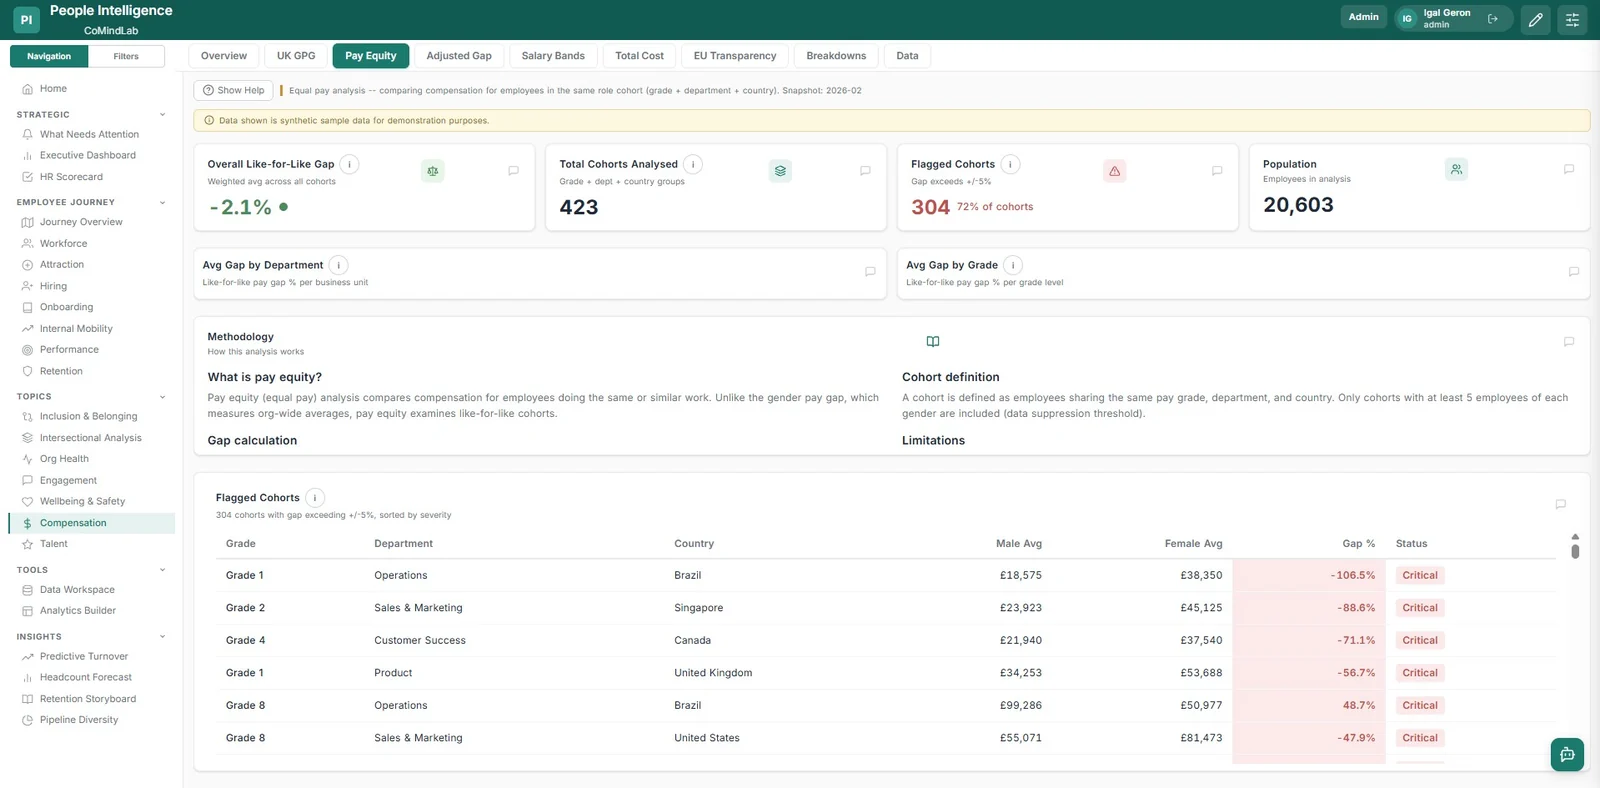
Task: Click the Admin button in header
Action: tap(1363, 17)
